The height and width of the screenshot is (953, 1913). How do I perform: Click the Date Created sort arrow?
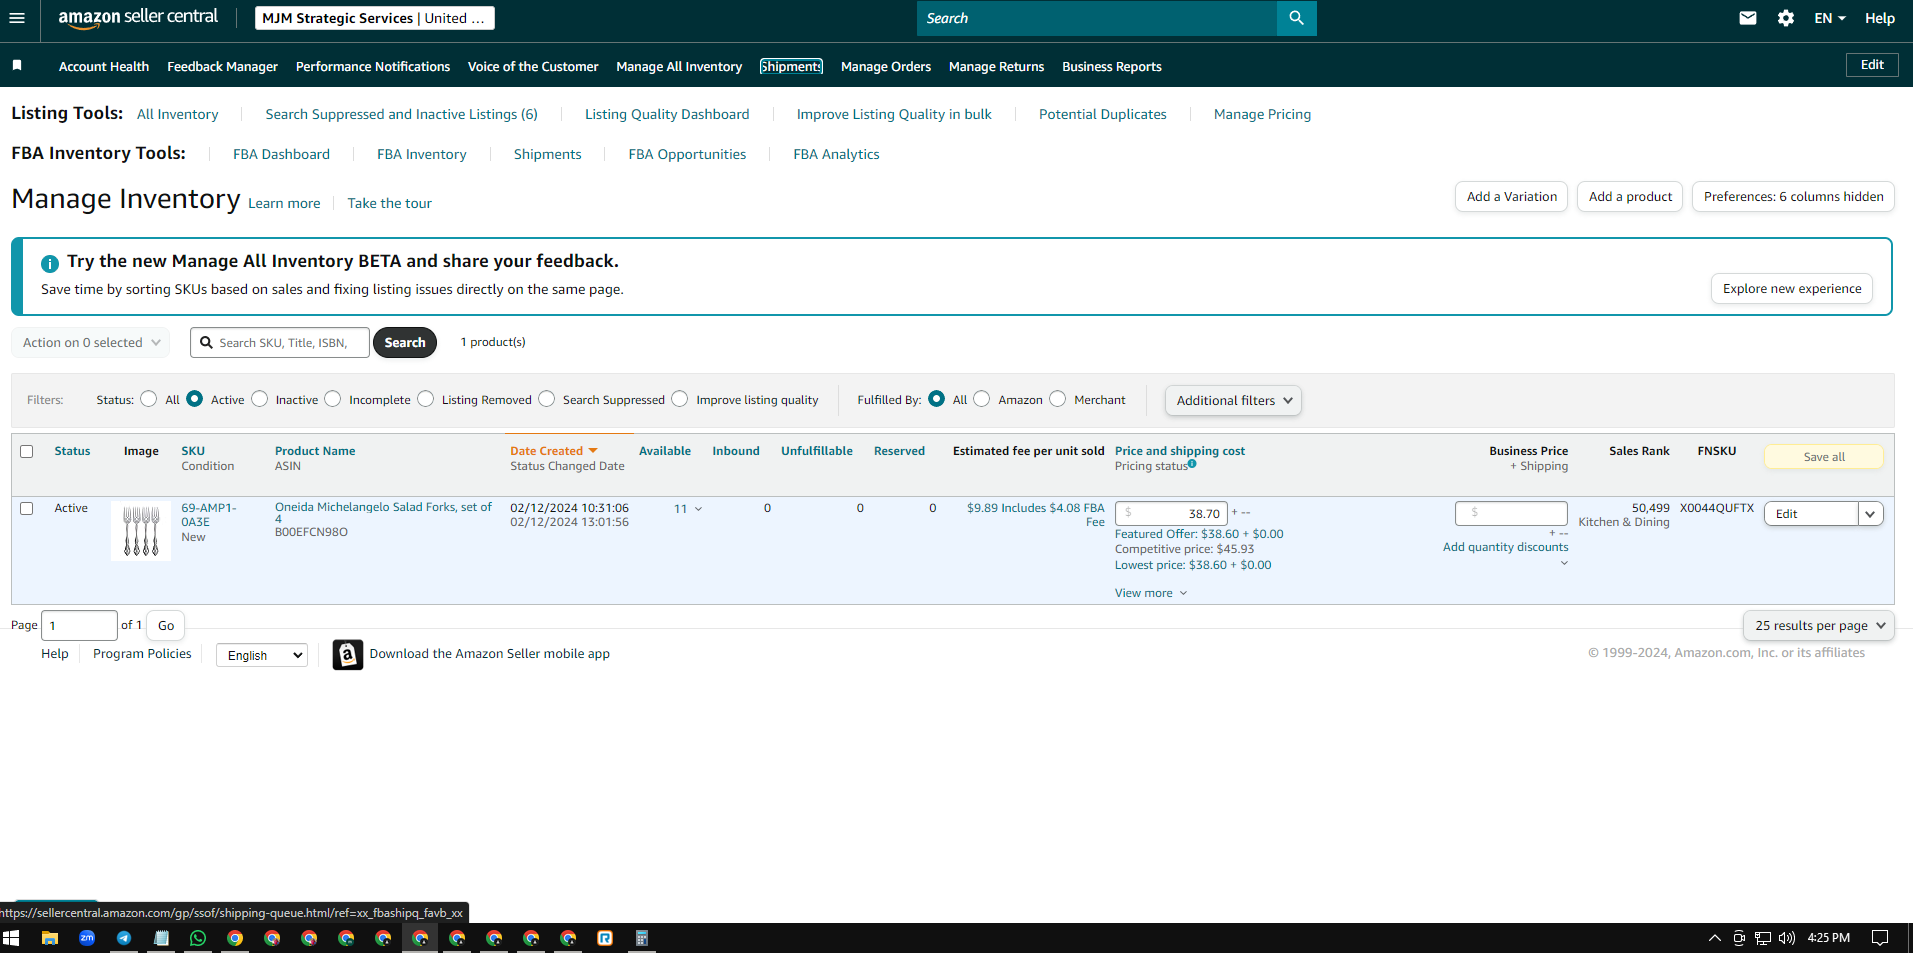(x=593, y=451)
